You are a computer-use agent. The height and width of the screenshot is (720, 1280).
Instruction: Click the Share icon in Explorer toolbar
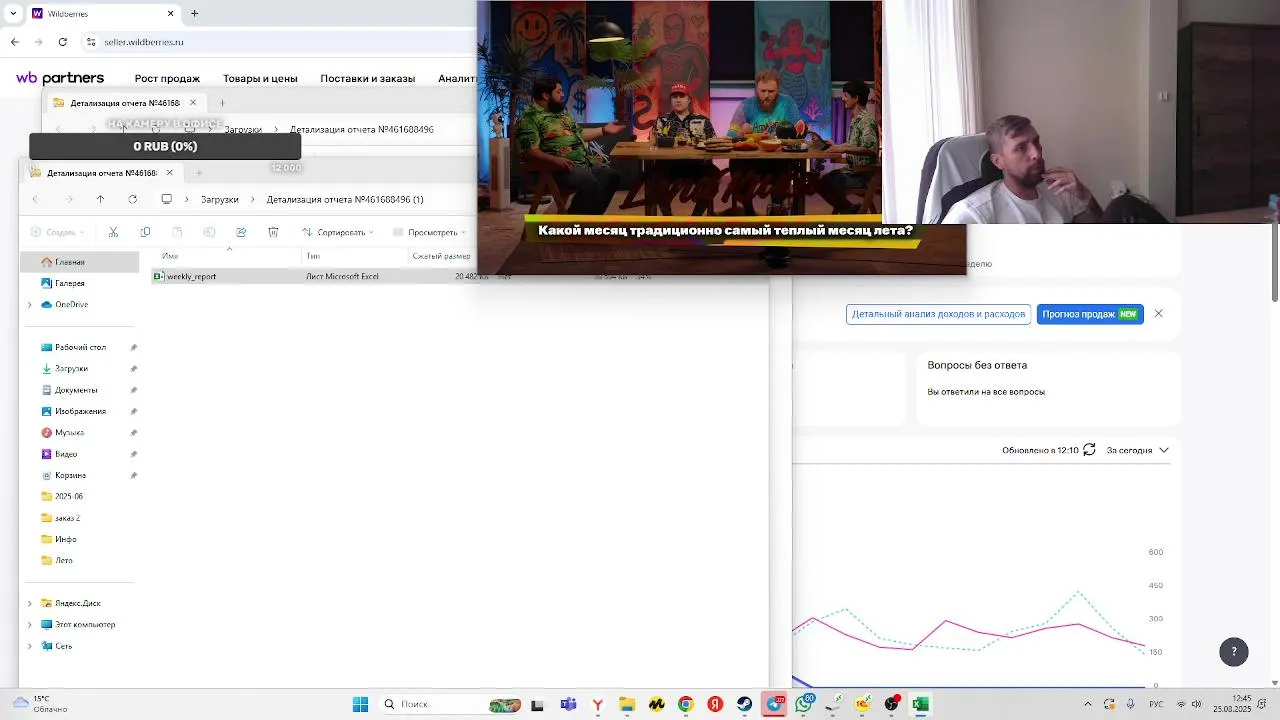click(241, 232)
